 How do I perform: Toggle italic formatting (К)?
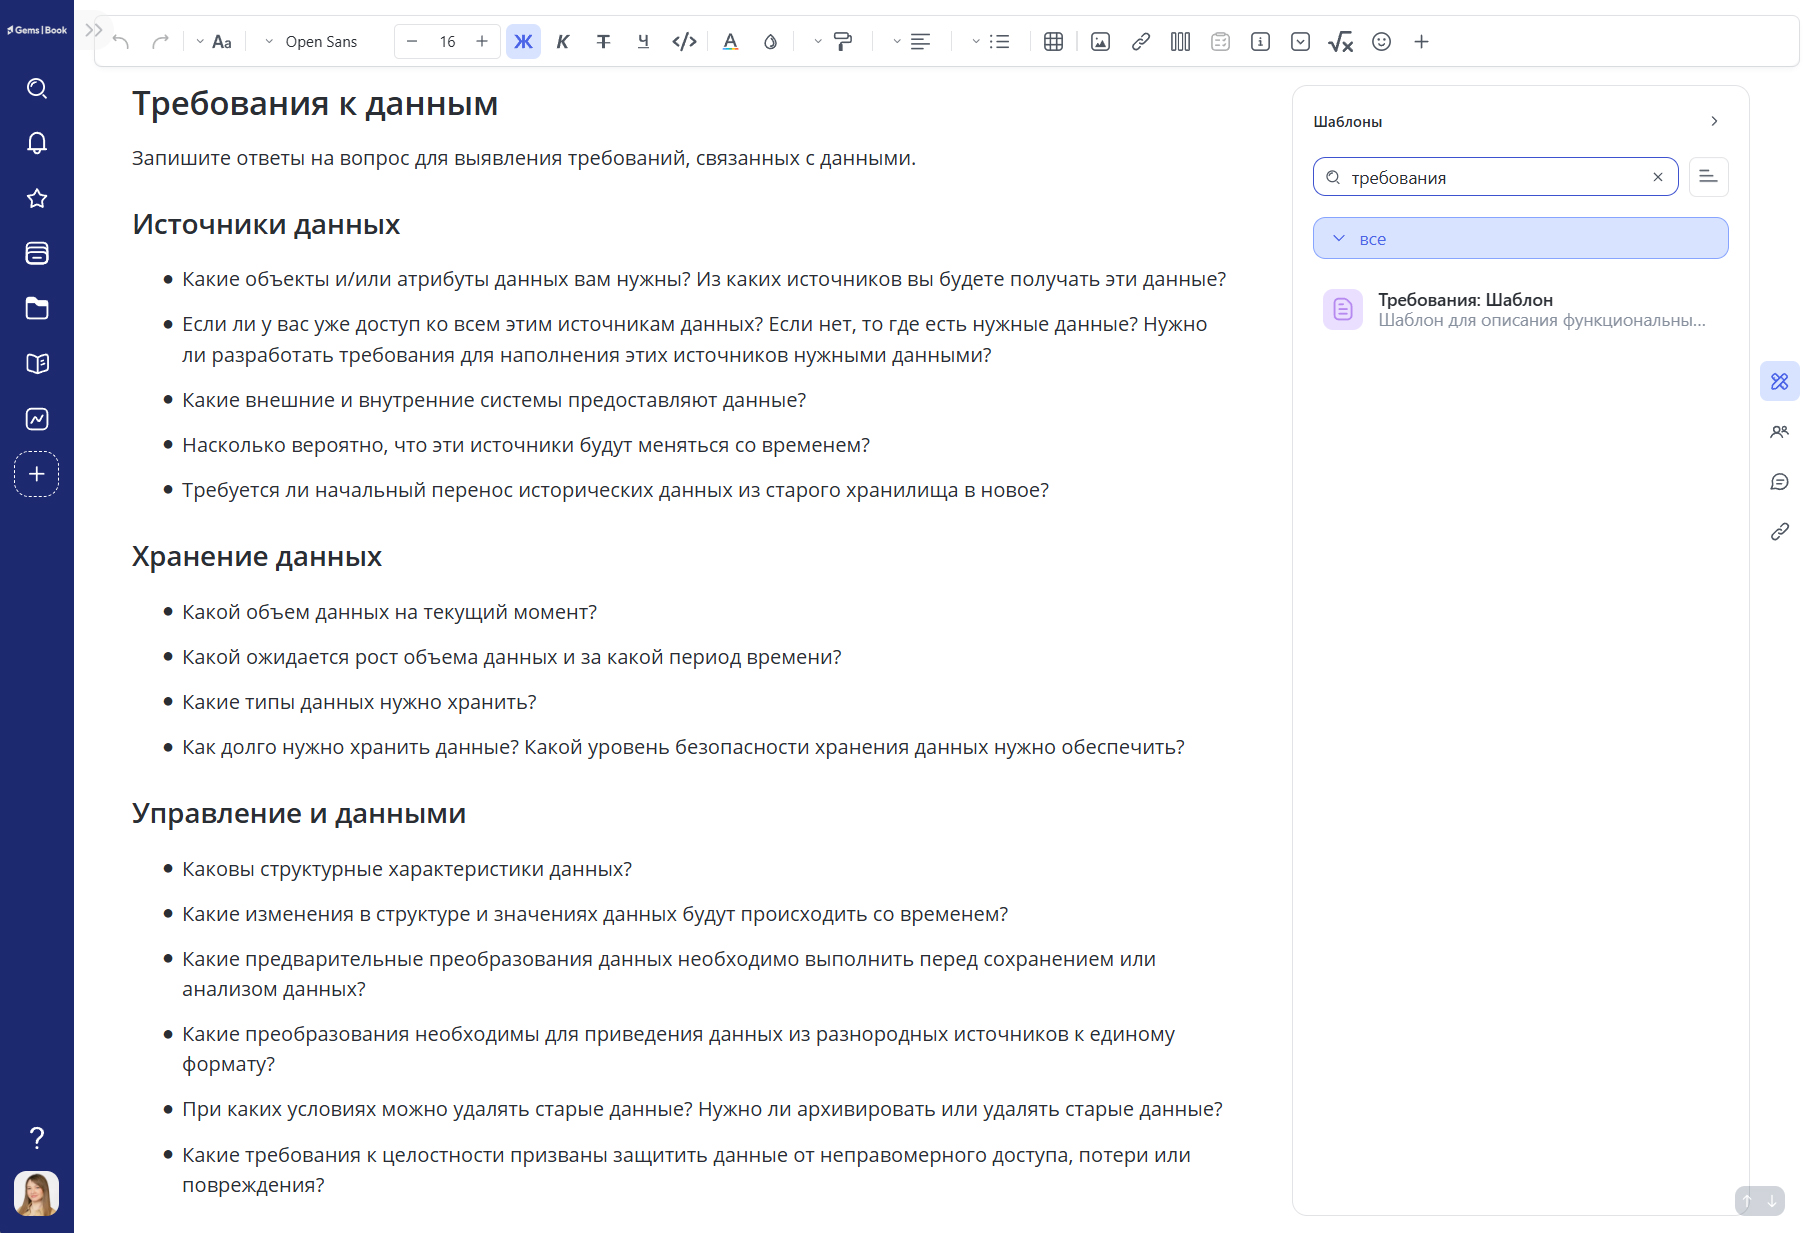click(563, 42)
